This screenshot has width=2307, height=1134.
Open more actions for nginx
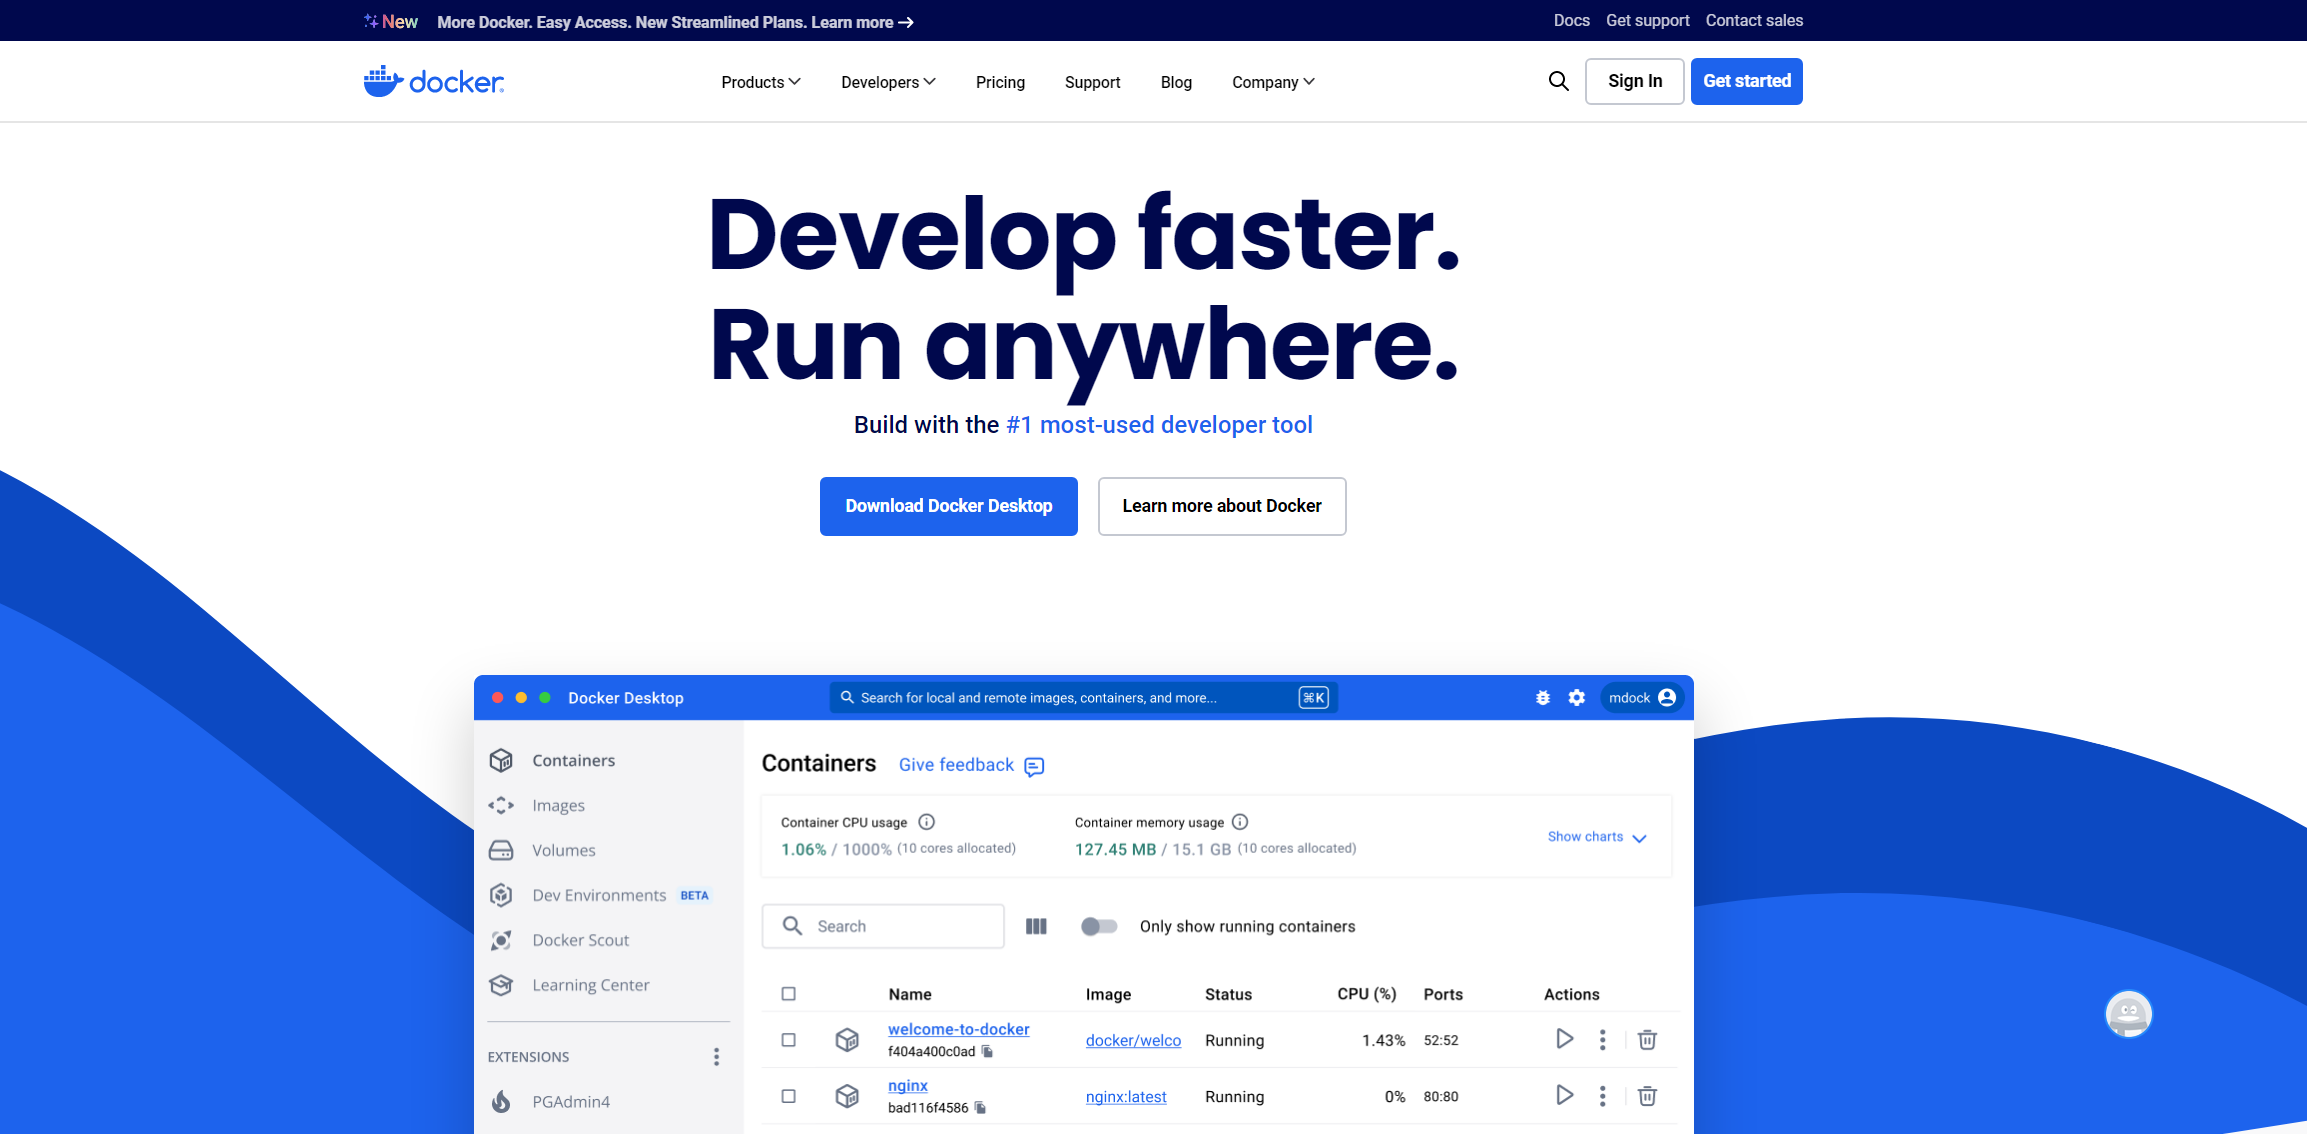tap(1602, 1096)
